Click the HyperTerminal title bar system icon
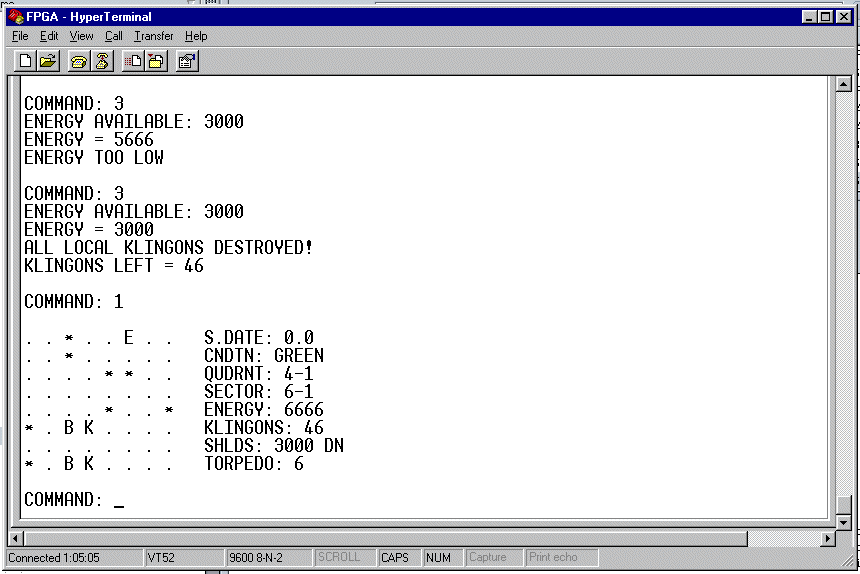Viewport: 860px width, 574px height. click(x=15, y=17)
